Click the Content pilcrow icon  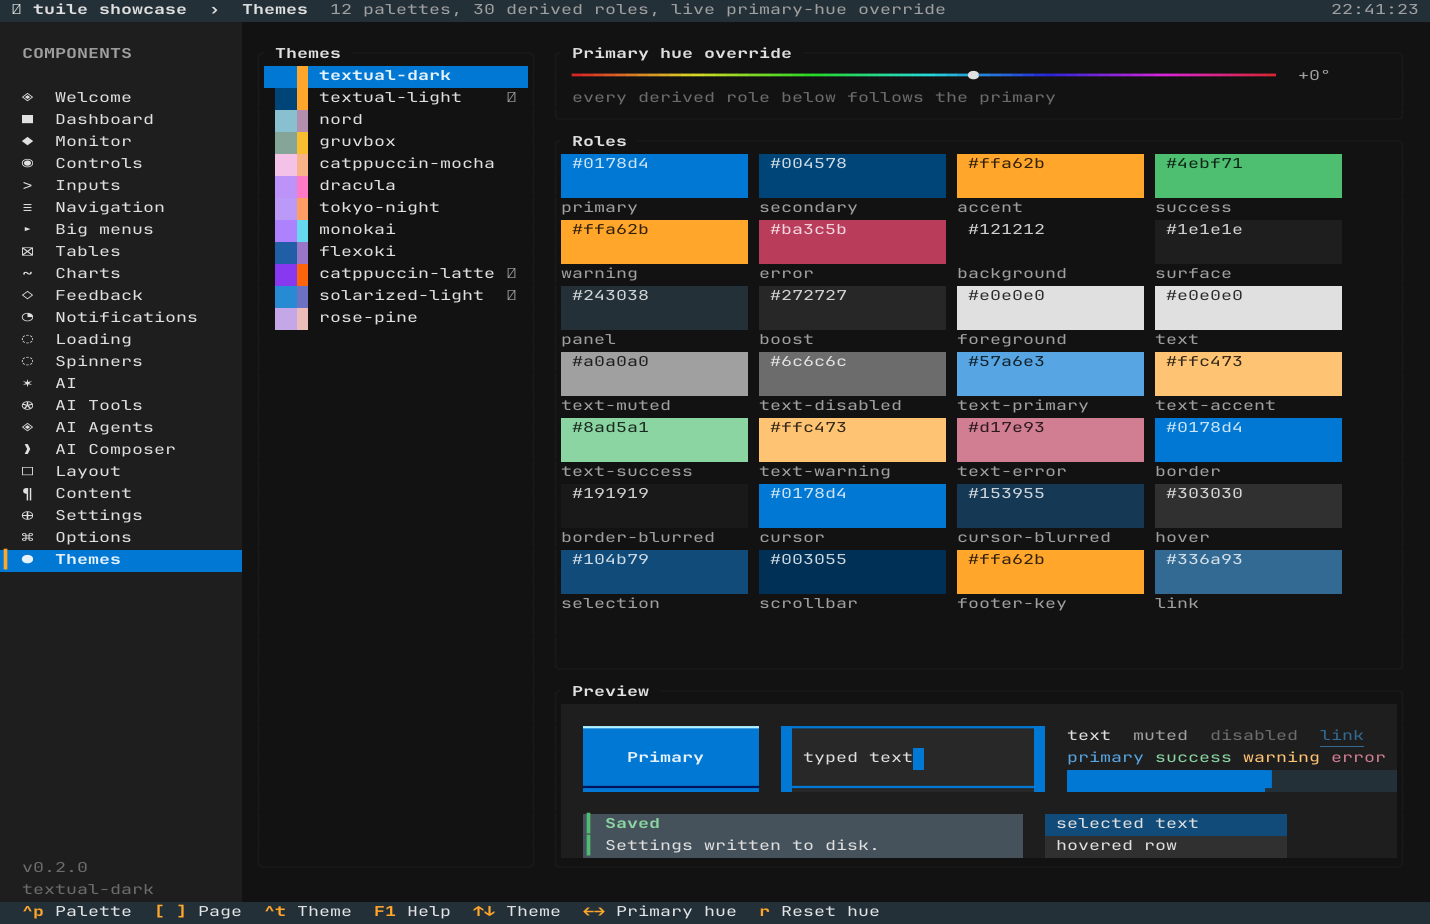click(28, 493)
